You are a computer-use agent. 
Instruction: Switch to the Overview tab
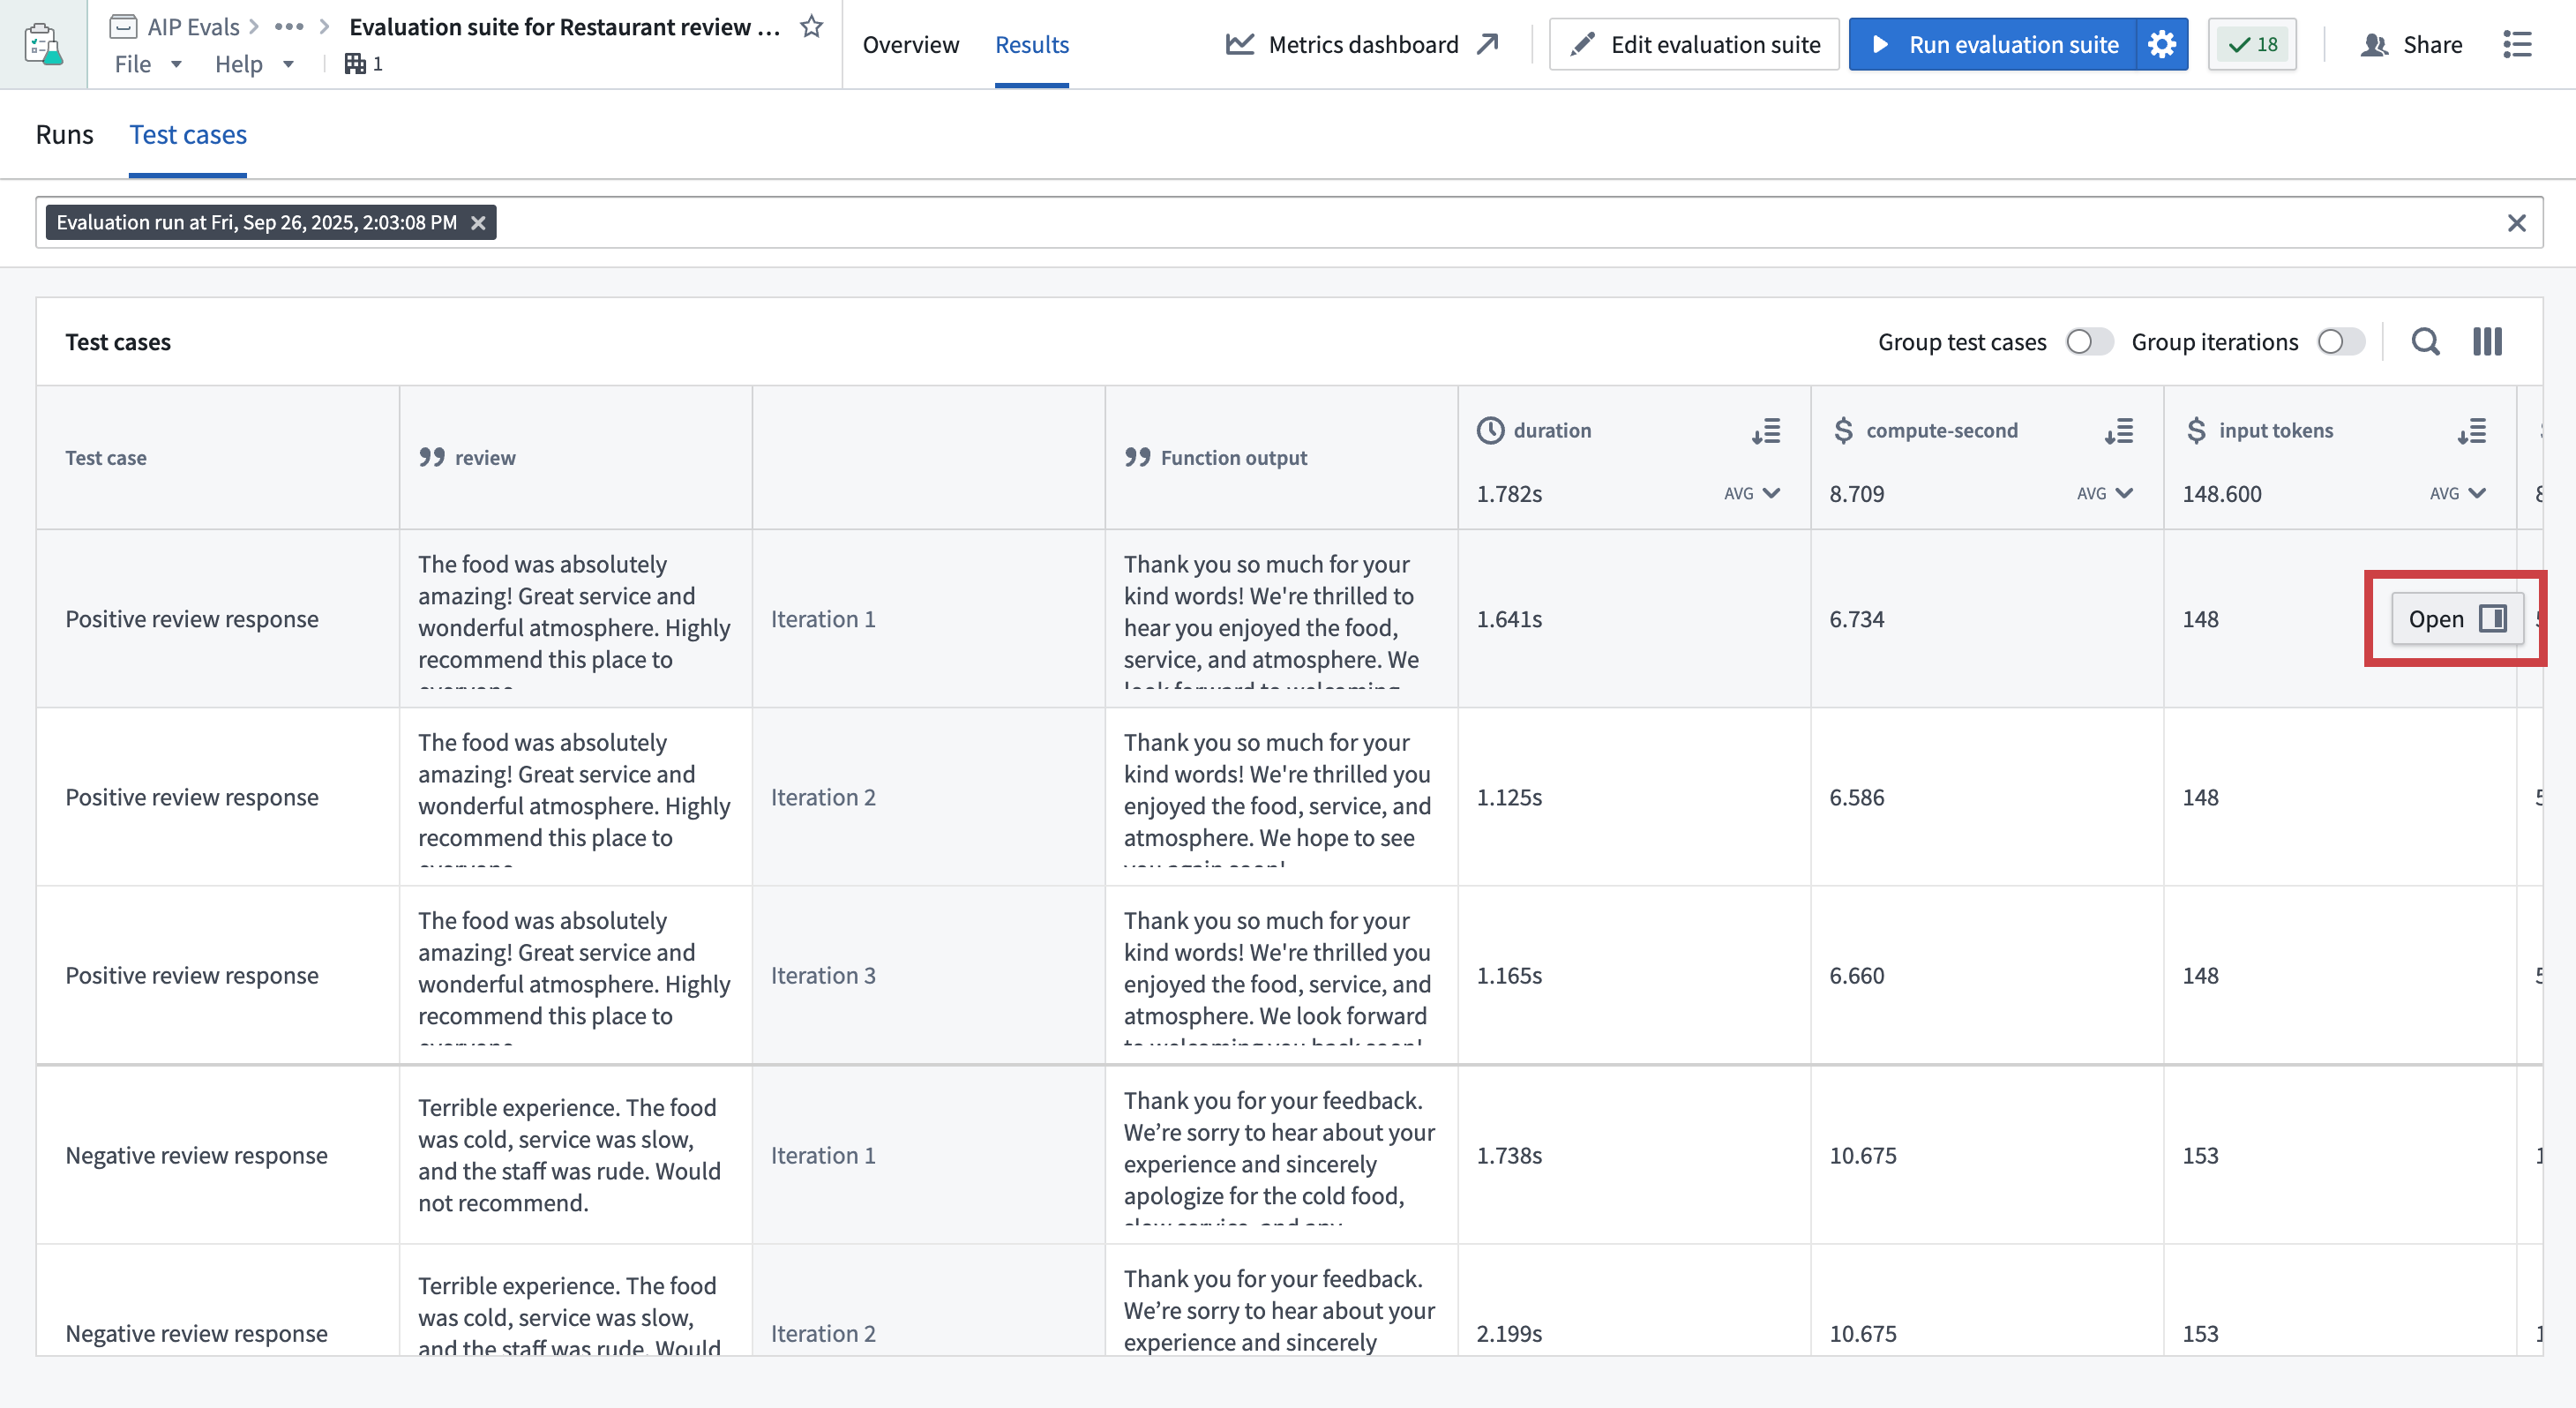tap(910, 44)
